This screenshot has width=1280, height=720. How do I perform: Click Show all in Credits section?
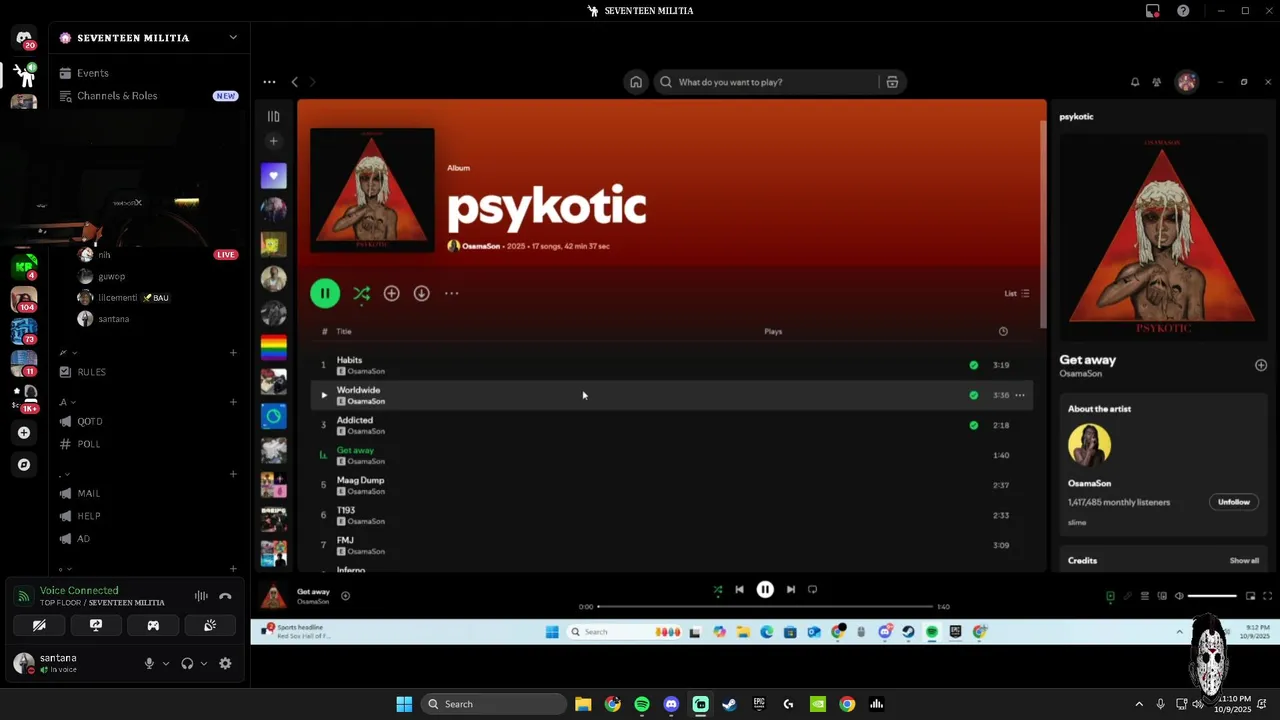pyautogui.click(x=1244, y=561)
